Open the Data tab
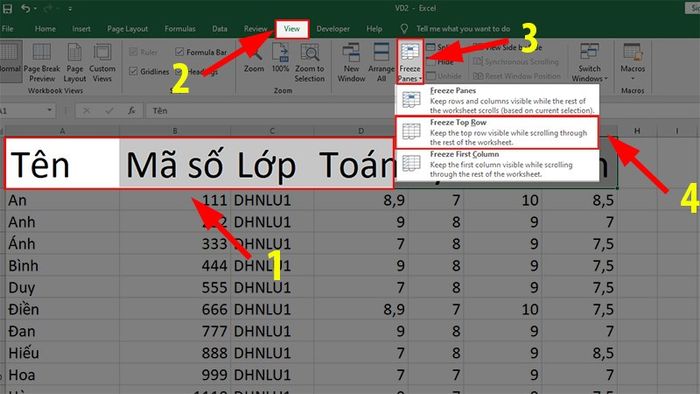This screenshot has height=394, width=700. 220,29
